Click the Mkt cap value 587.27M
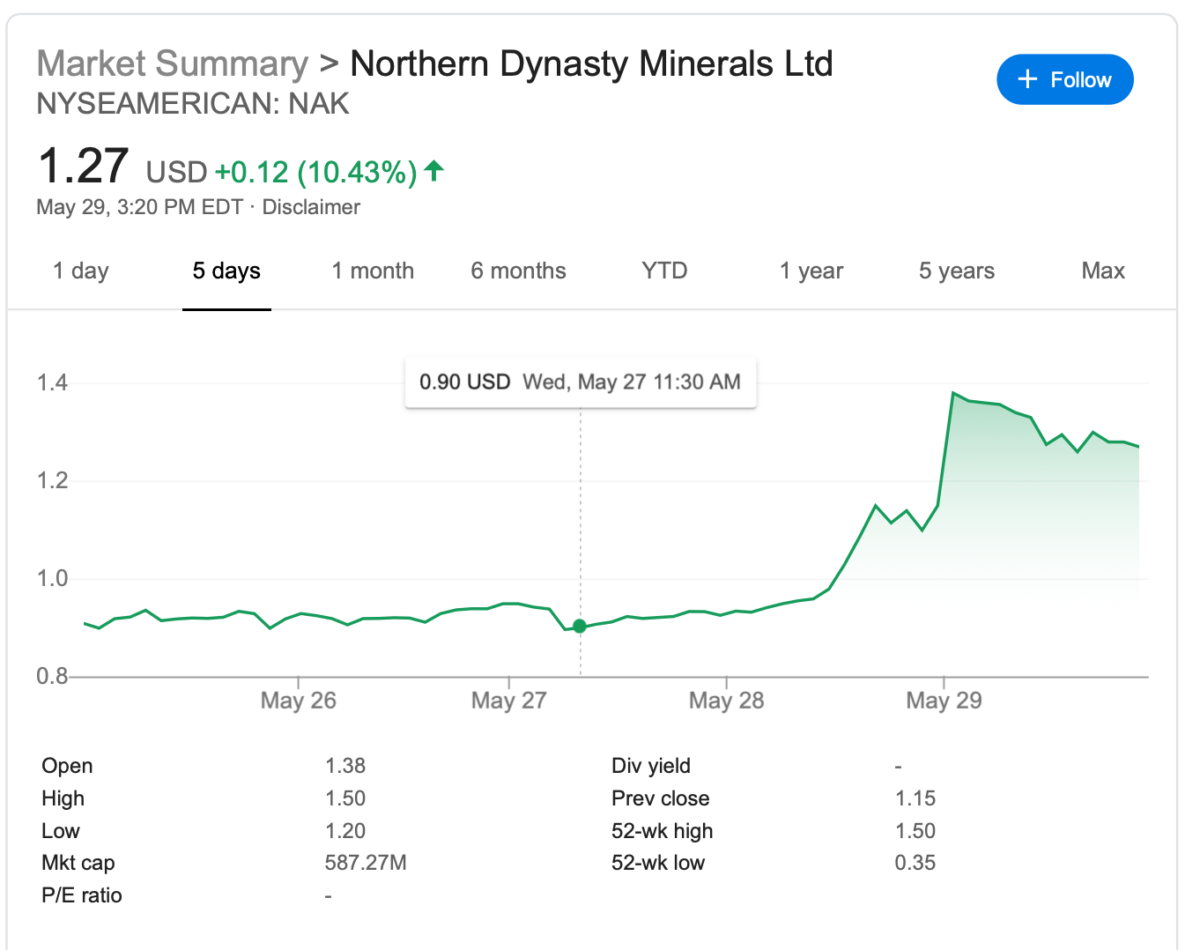Image resolution: width=1200 pixels, height=950 pixels. (366, 863)
